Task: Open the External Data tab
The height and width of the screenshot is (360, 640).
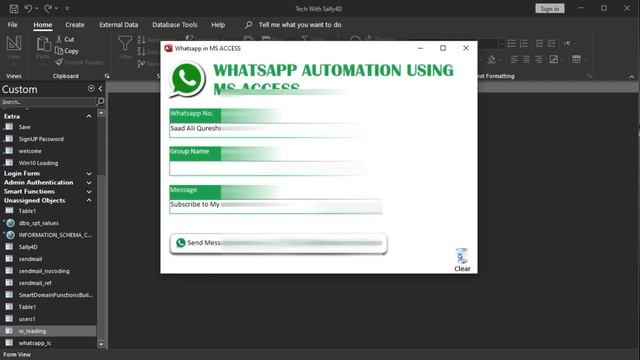Action: (118, 25)
